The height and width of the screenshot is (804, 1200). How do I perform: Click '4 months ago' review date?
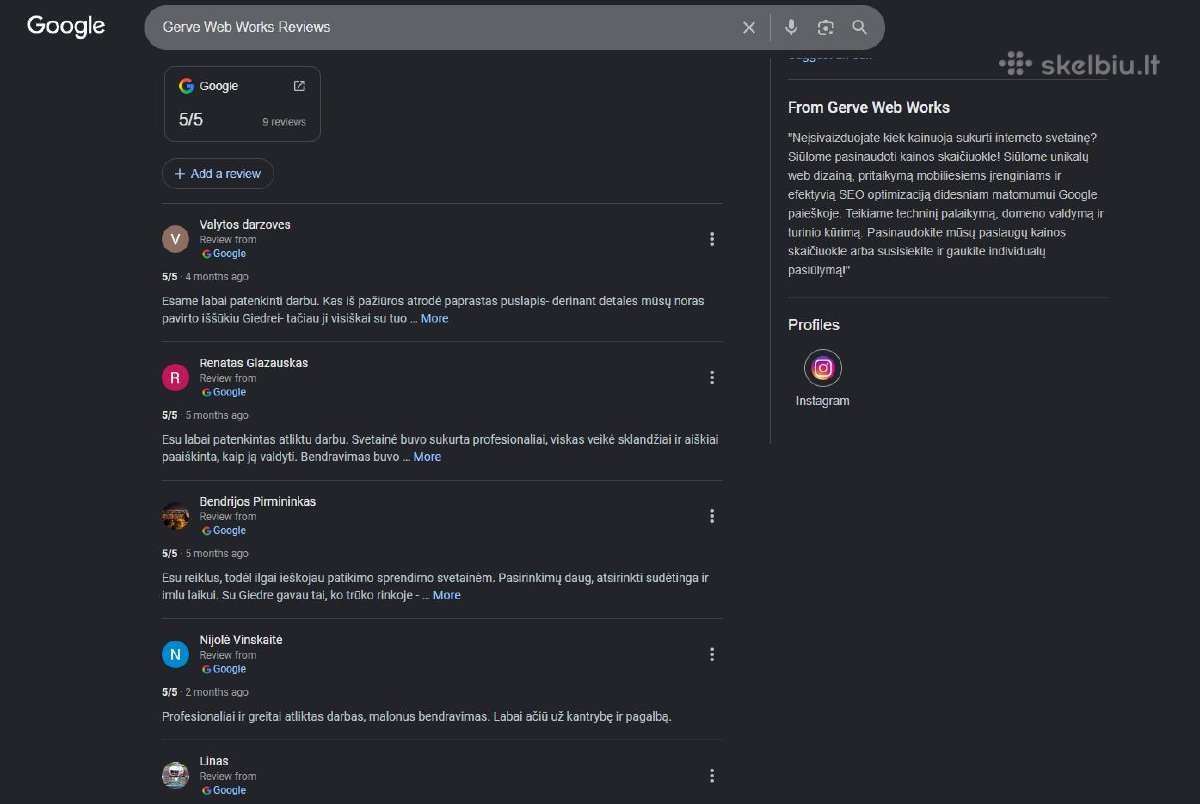coord(217,277)
